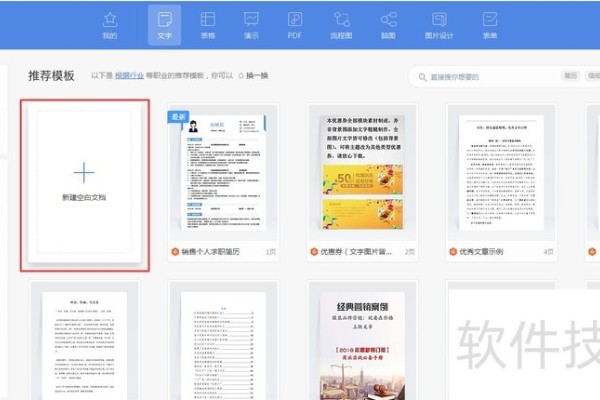Click 换一换 to refresh recommended templates
Viewport: 600px width, 400px height.
(x=253, y=75)
